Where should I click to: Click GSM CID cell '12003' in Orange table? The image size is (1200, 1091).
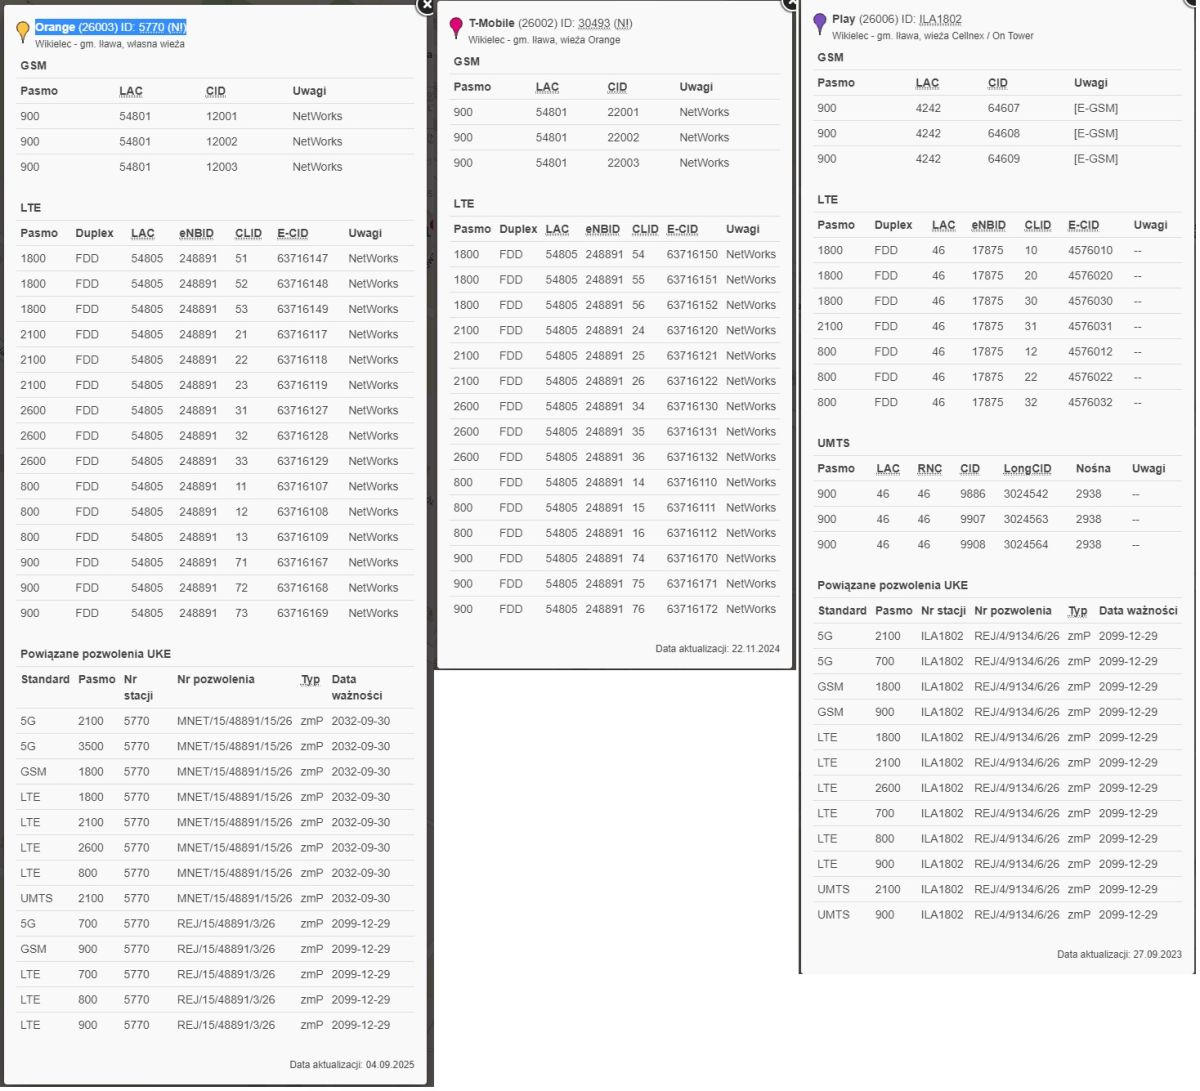(x=222, y=168)
